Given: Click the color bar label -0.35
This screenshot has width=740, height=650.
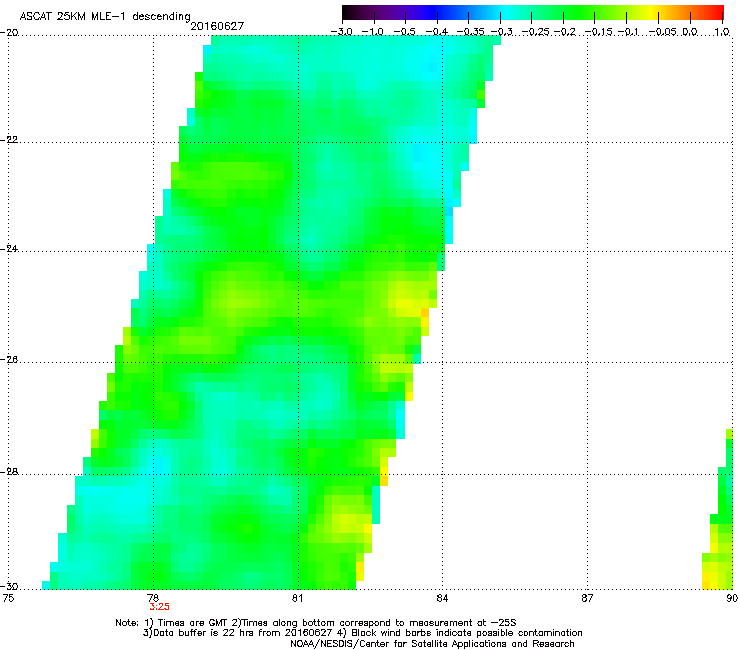Looking at the screenshot, I should (471, 32).
